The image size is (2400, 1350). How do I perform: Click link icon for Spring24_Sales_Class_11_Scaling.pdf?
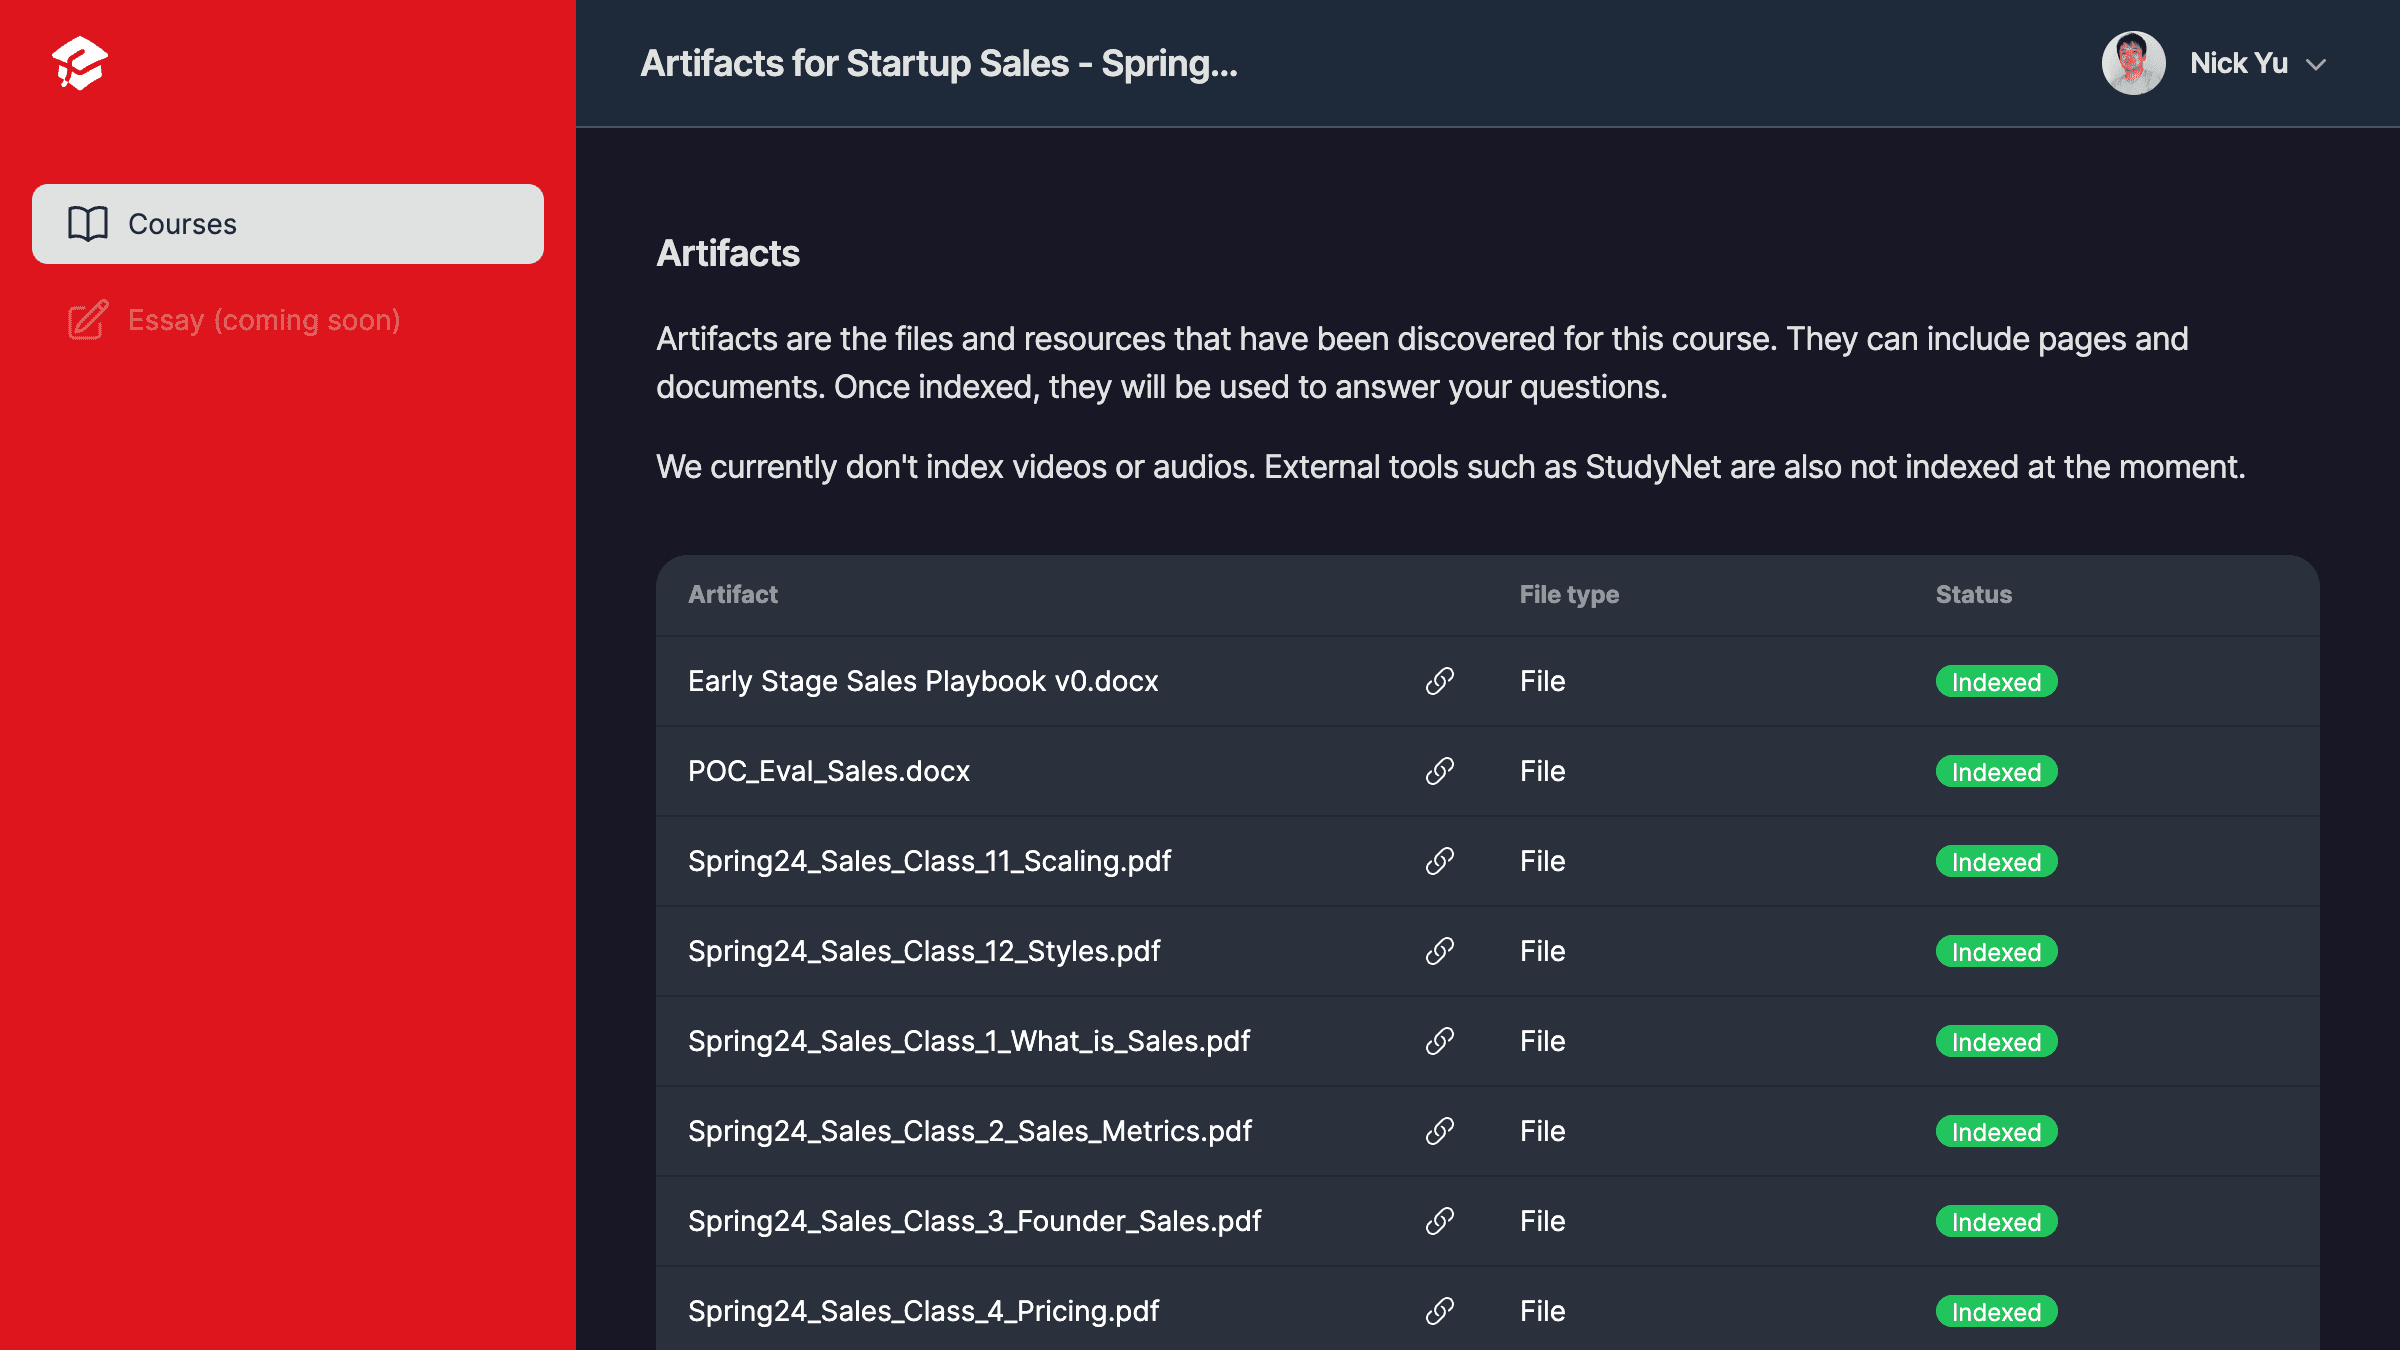pos(1439,861)
